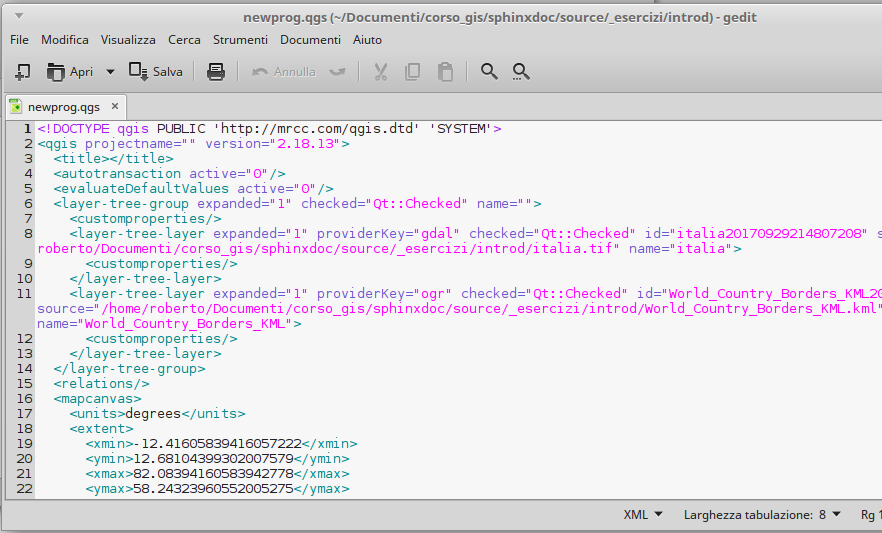
Task: Click the evaluateDefaultValues line
Action: point(194,189)
